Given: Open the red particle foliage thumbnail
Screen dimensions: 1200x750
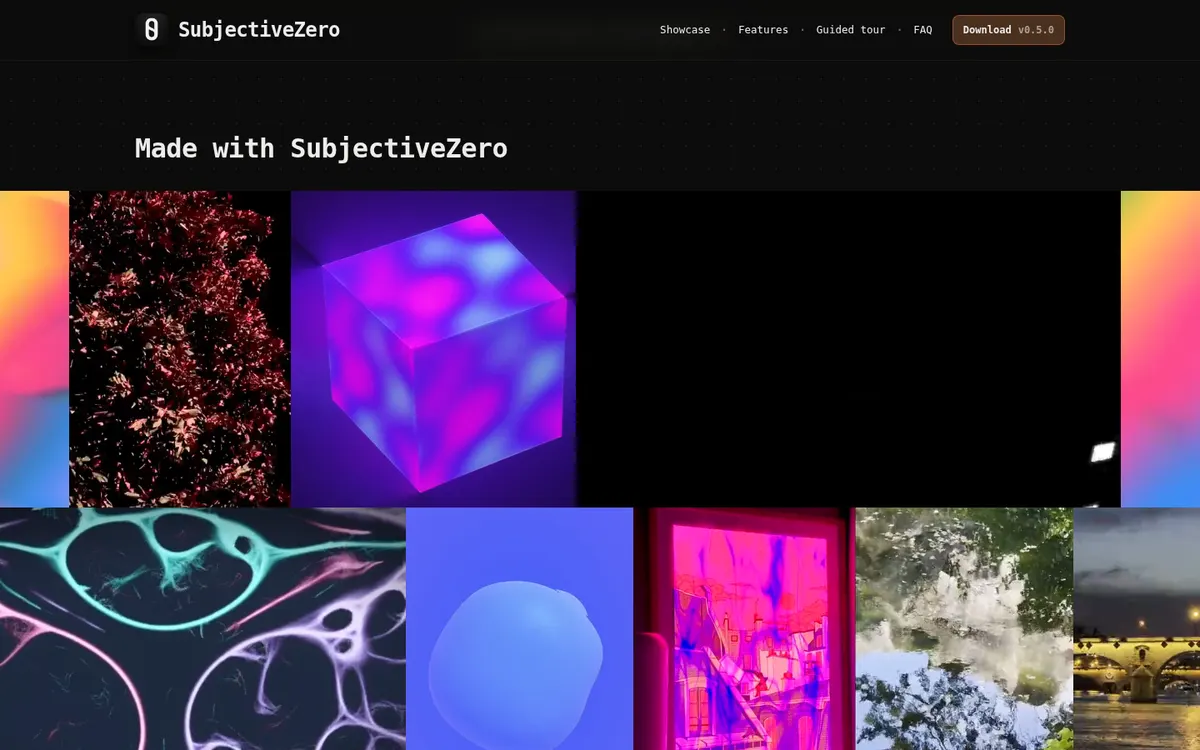Looking at the screenshot, I should (180, 349).
